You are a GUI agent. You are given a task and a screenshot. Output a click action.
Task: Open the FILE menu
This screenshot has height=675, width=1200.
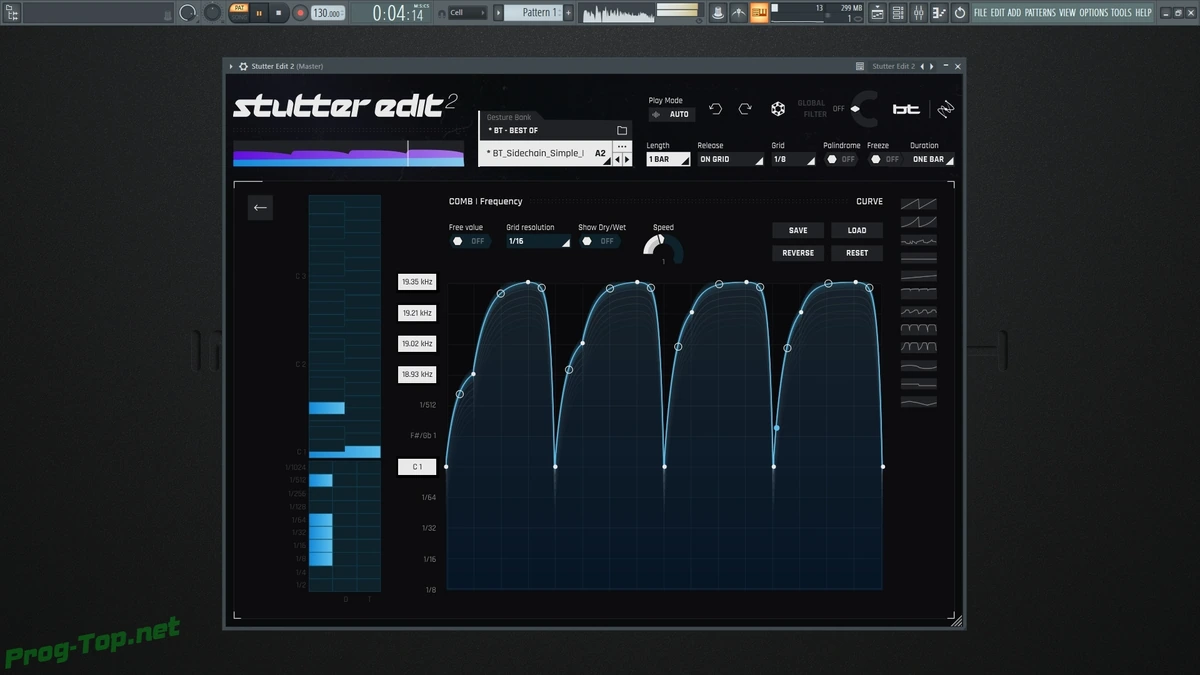(981, 13)
